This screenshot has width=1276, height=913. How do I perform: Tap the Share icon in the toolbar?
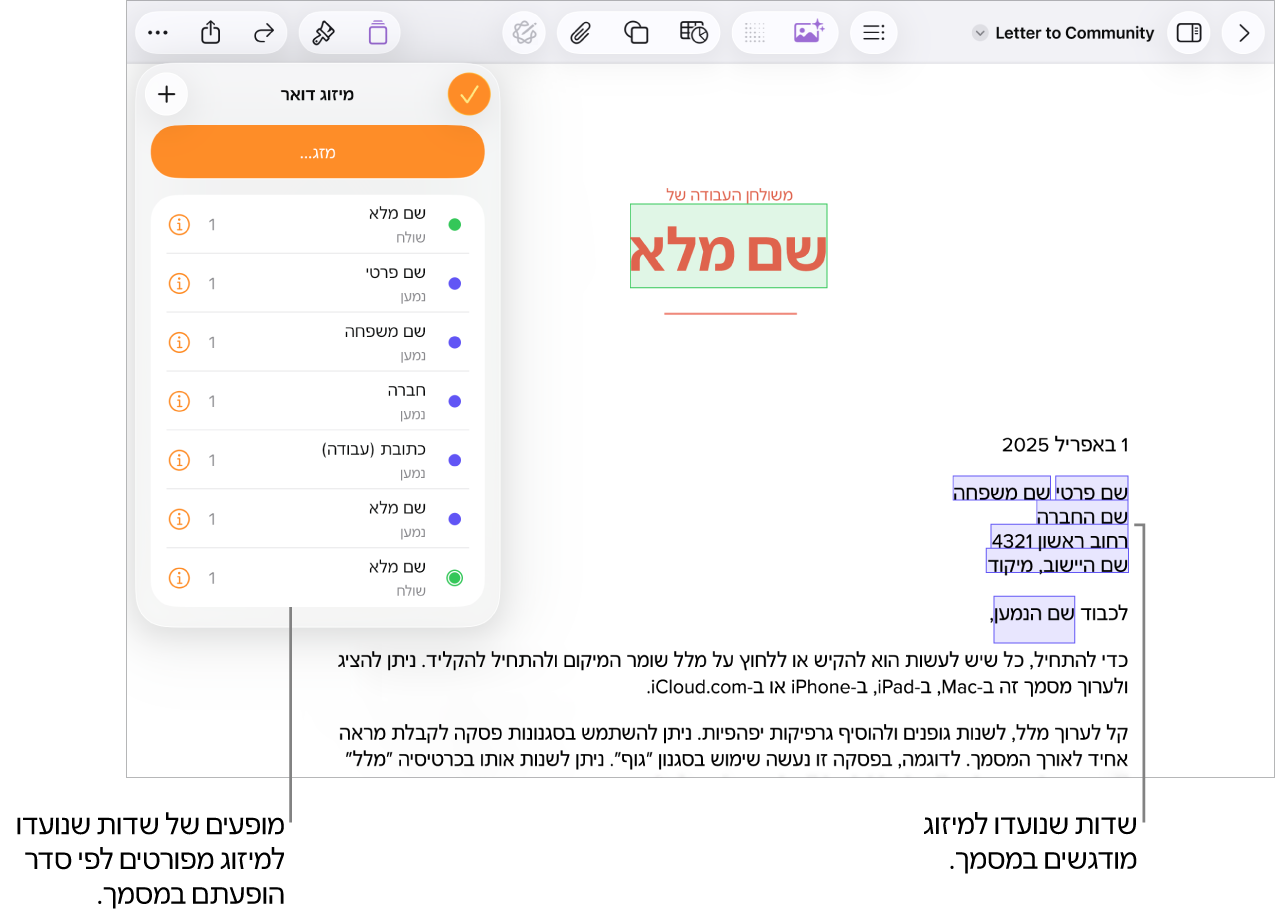pos(210,33)
